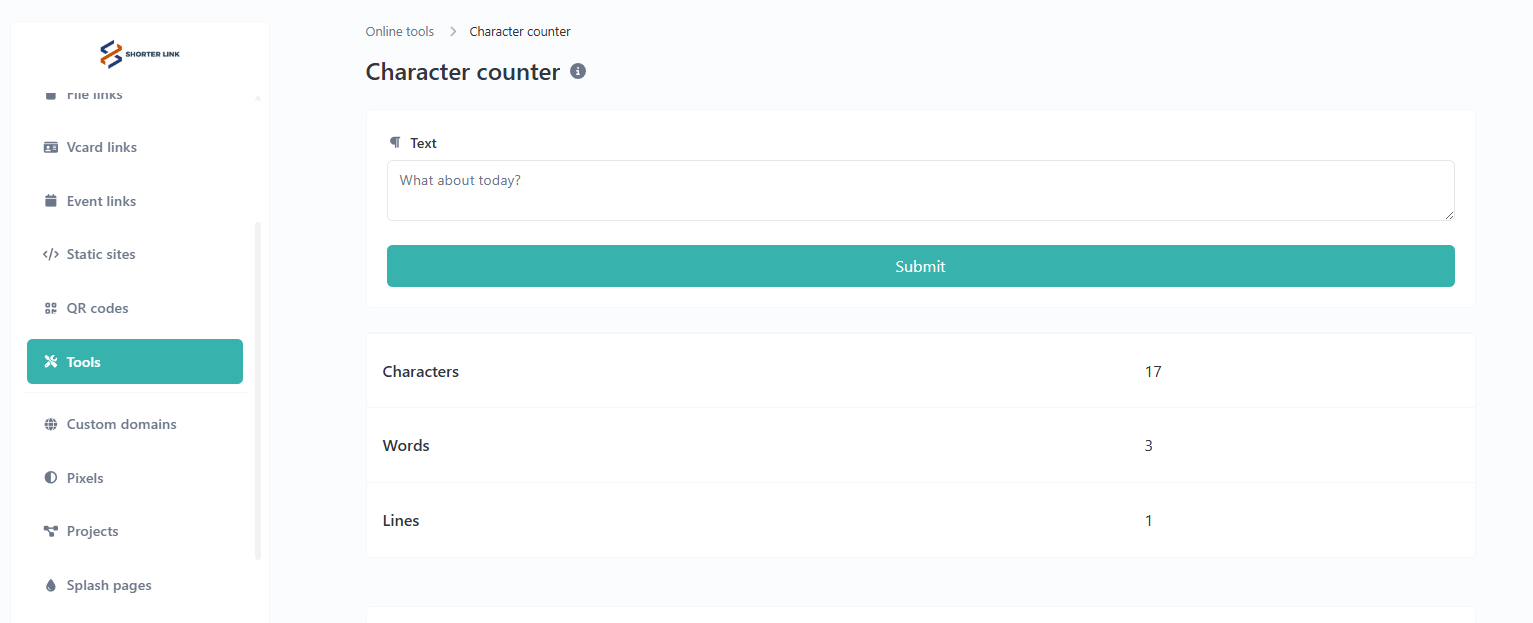The width and height of the screenshot is (1533, 623).
Task: Click the textarea resize handle
Action: point(1449,215)
